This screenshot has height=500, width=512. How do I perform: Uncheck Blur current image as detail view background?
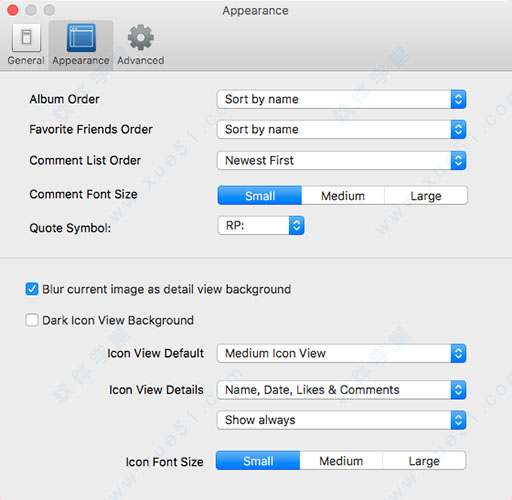pos(32,289)
